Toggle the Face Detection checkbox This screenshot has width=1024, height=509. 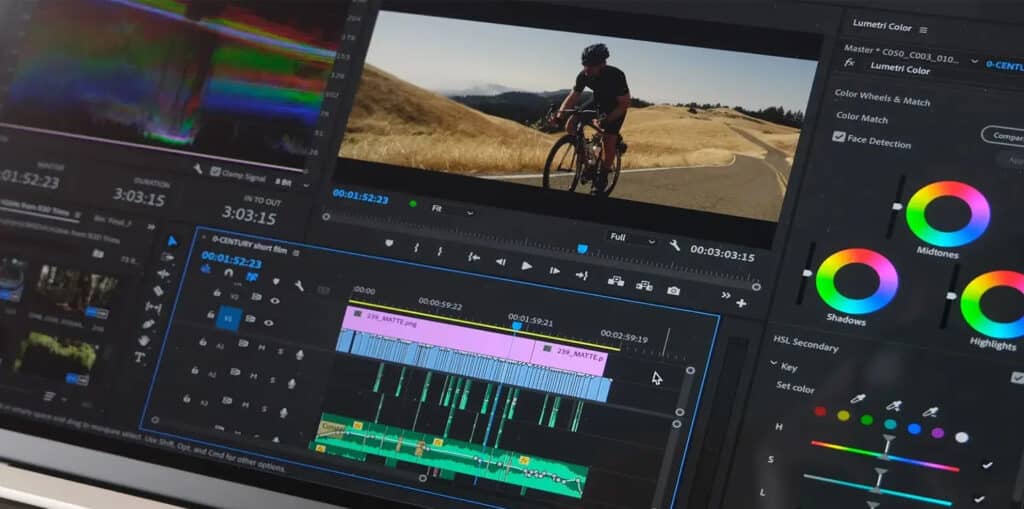[839, 137]
